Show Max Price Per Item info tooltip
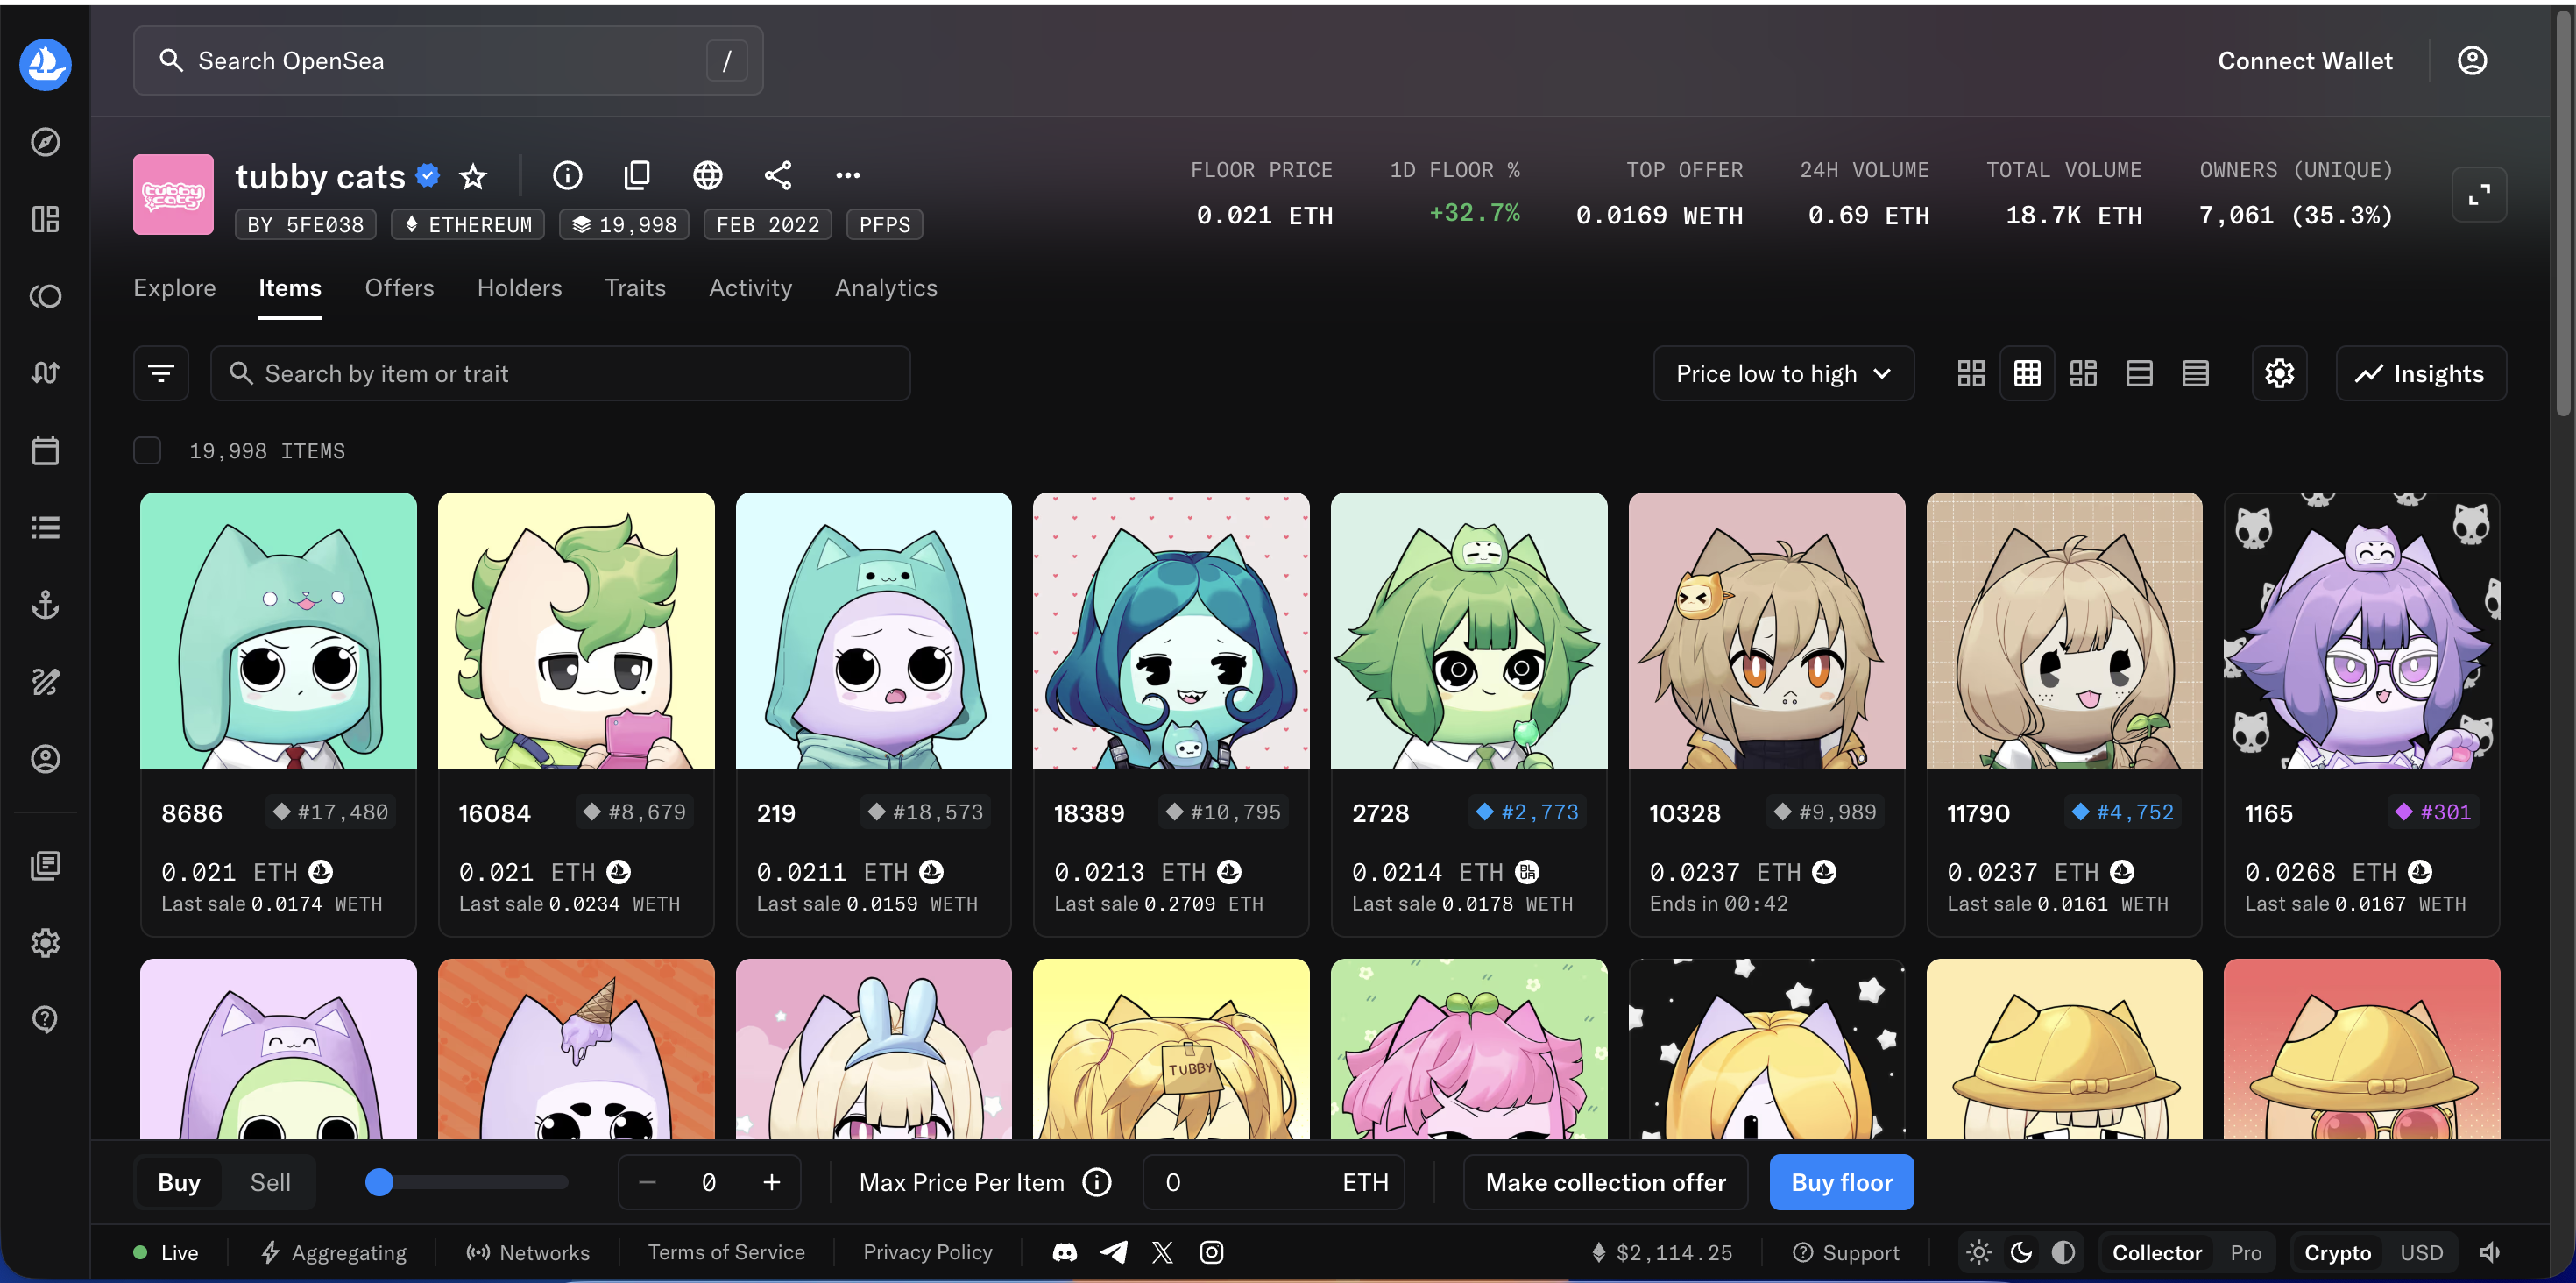The width and height of the screenshot is (2576, 1283). click(1097, 1183)
